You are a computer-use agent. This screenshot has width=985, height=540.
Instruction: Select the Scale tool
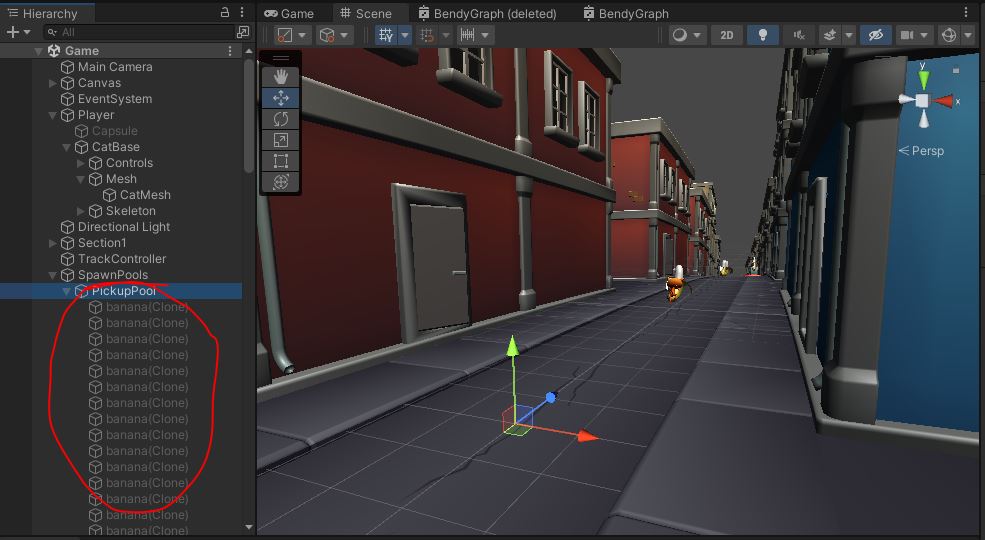pos(281,140)
